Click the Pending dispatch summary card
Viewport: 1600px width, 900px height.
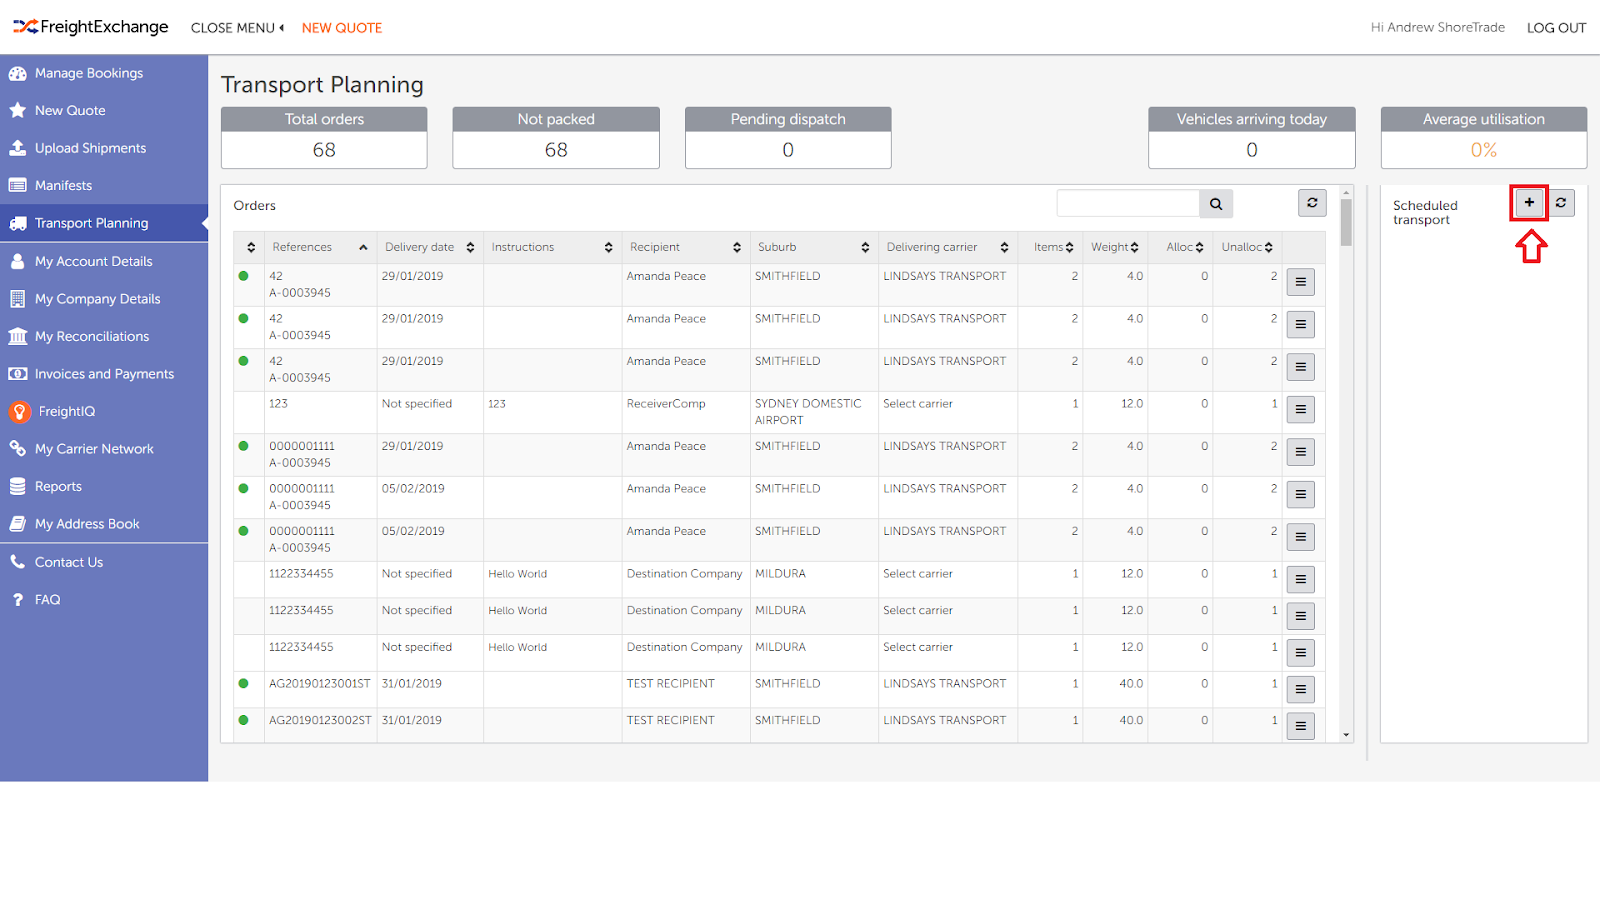[x=788, y=138]
